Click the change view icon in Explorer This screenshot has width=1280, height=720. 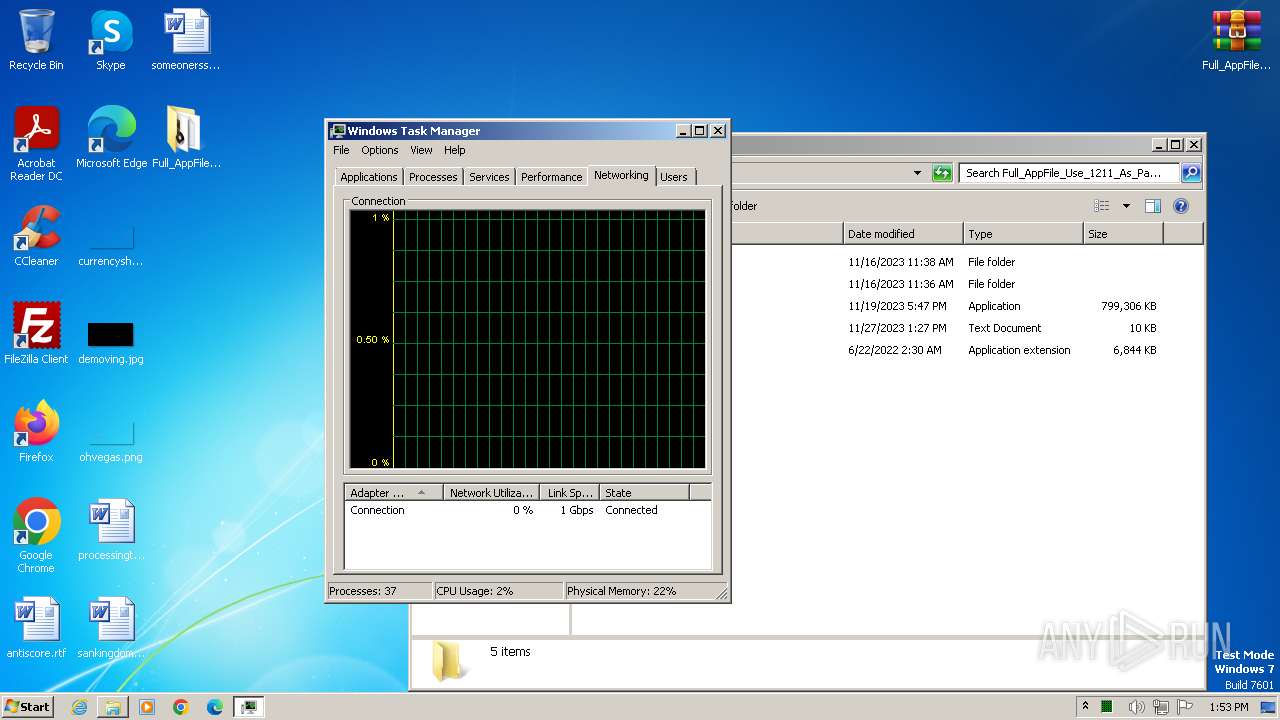coord(1101,206)
